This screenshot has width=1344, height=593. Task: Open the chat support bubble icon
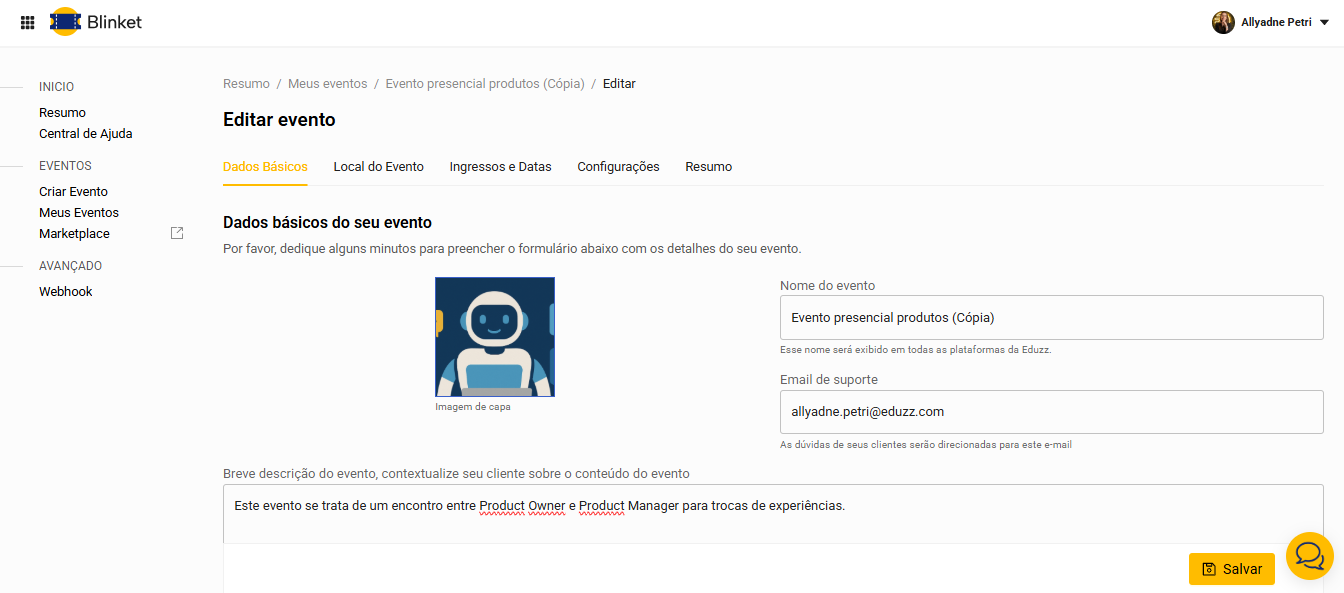tap(1310, 555)
